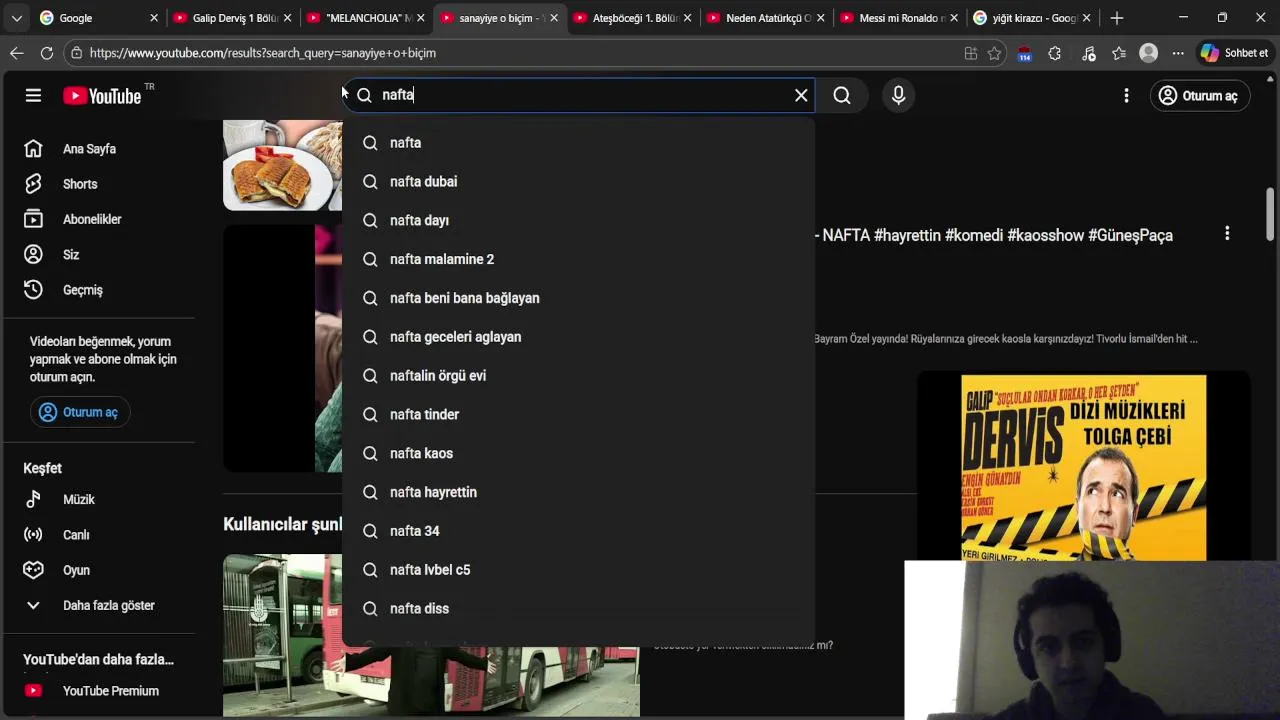Screen dimensions: 1280x720
Task: Open the three-dot settings menu beside Oturum aç
Action: 1126,95
